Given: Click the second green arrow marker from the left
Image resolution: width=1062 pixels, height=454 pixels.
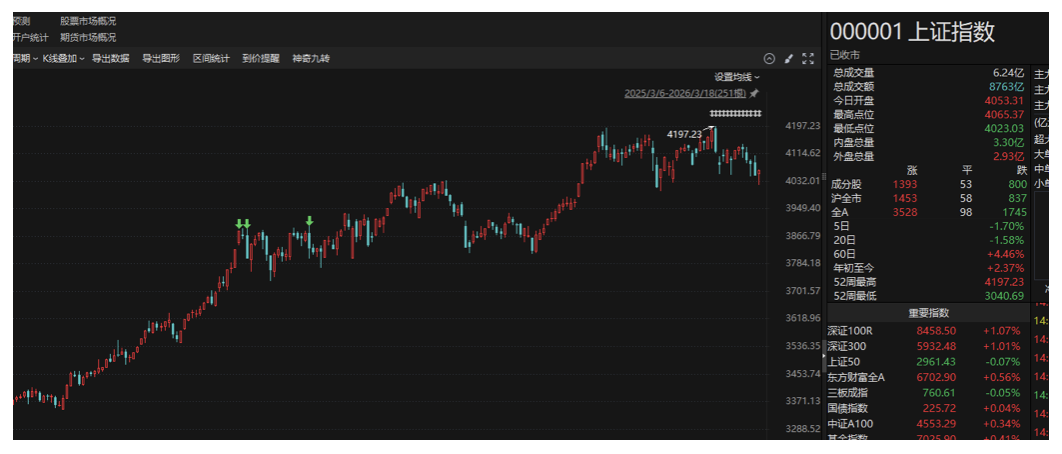Looking at the screenshot, I should tap(247, 224).
